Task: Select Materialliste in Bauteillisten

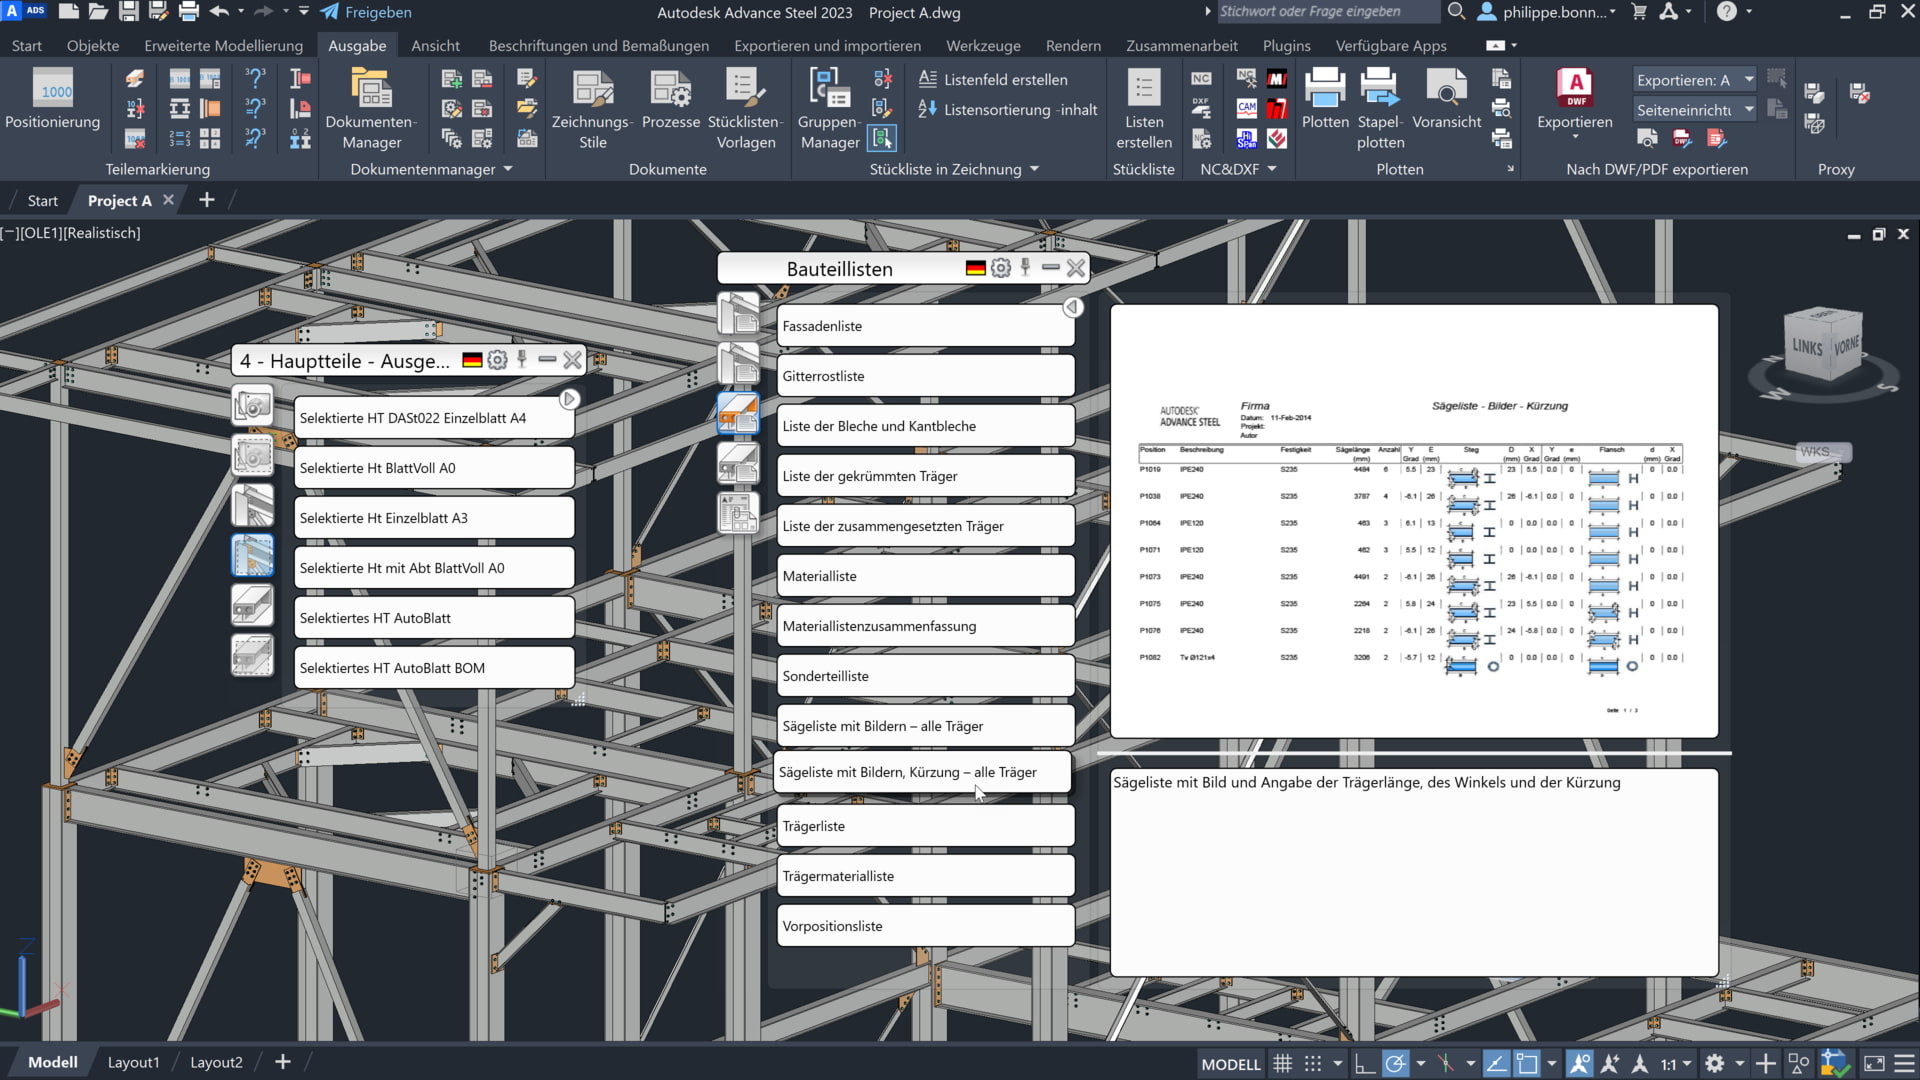Action: (x=926, y=576)
